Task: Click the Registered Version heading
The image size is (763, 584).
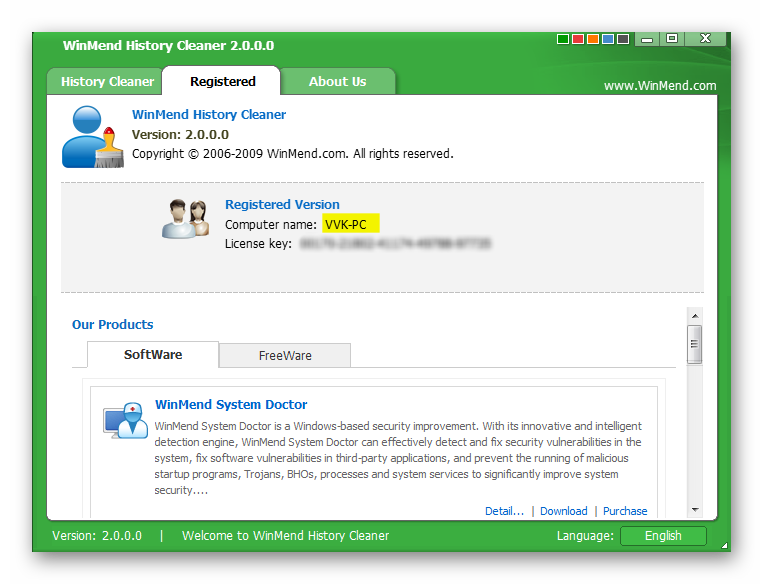Action: (282, 204)
